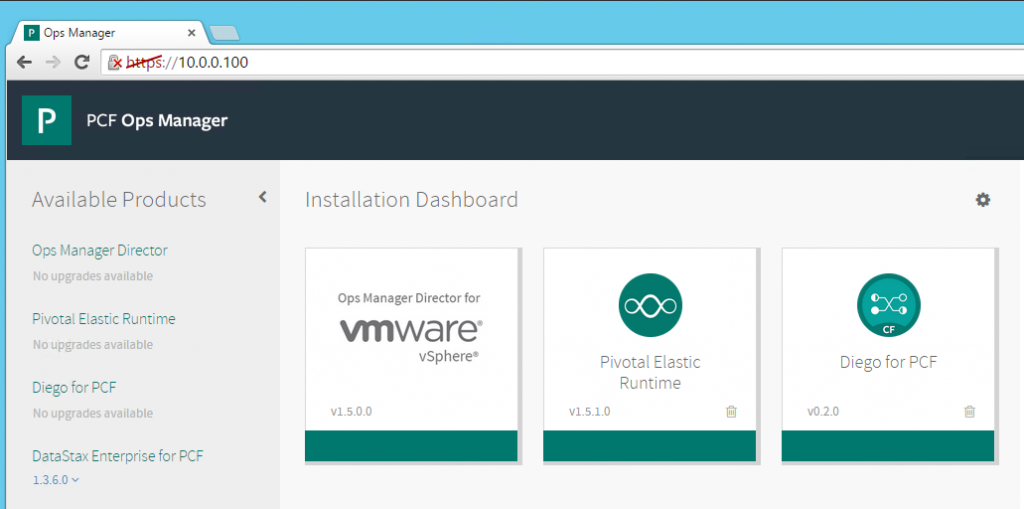Click Ops Manager Director in sidebar
The image size is (1024, 509).
(x=100, y=250)
